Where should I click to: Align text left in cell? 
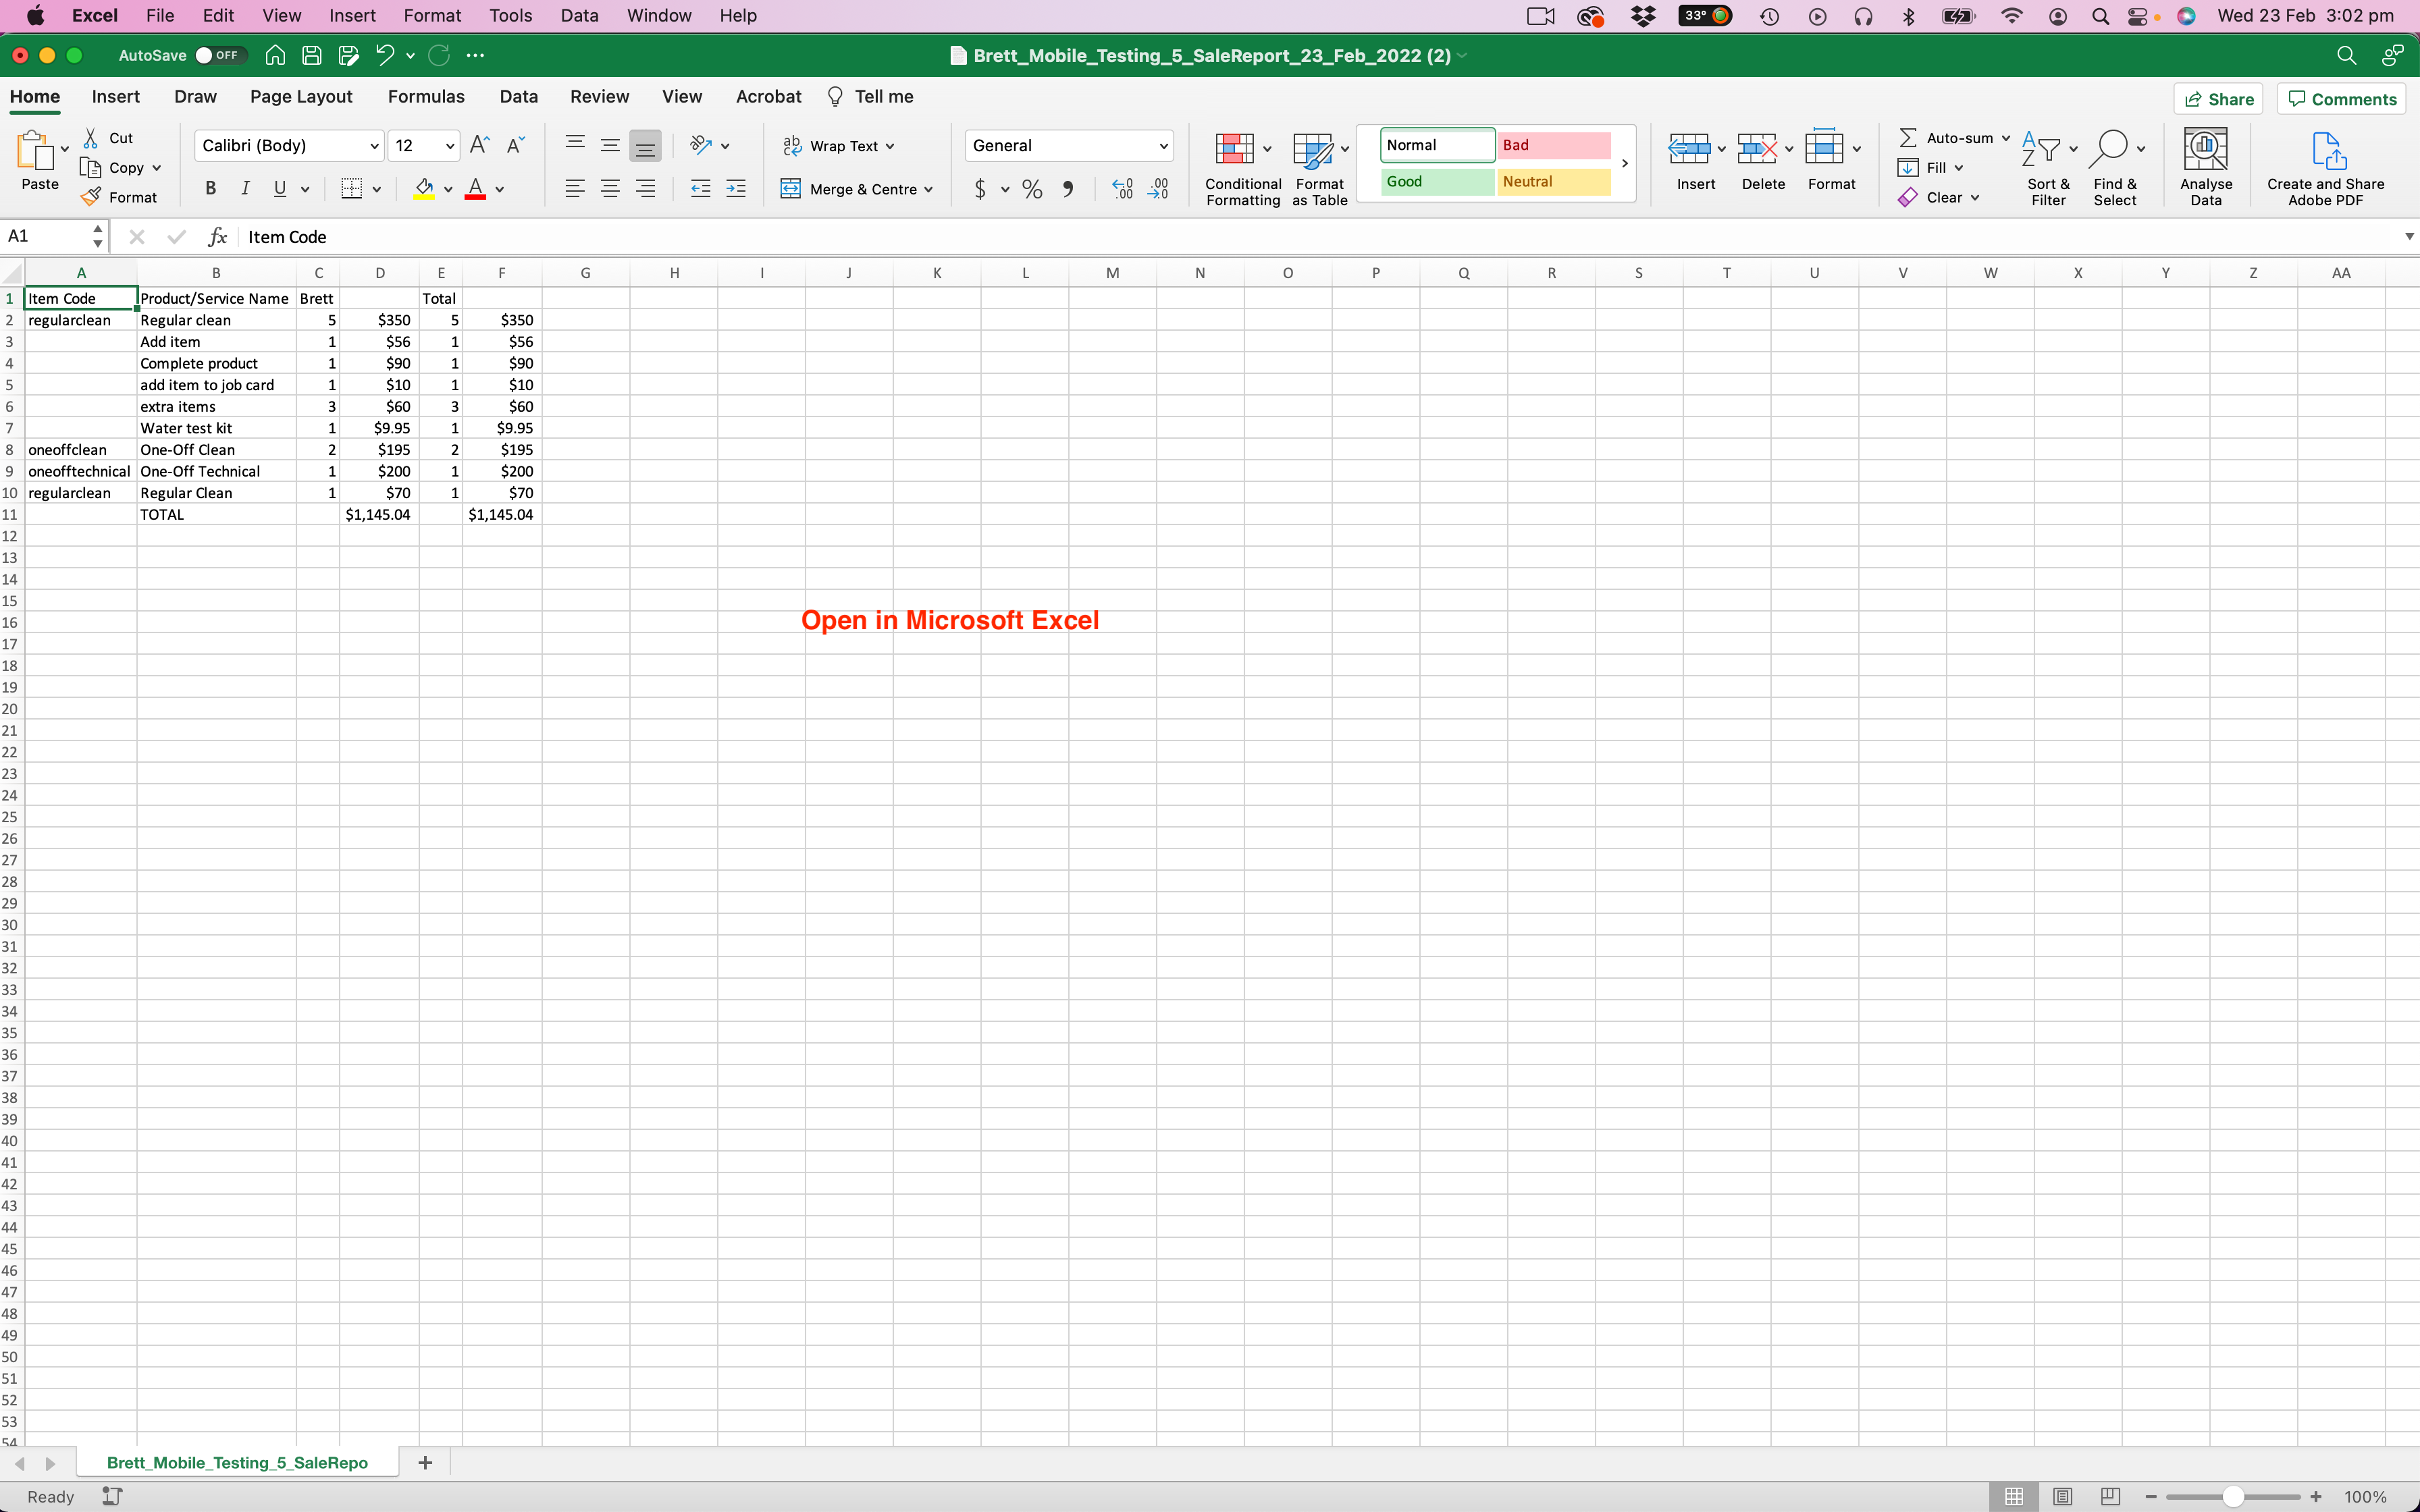(x=574, y=188)
